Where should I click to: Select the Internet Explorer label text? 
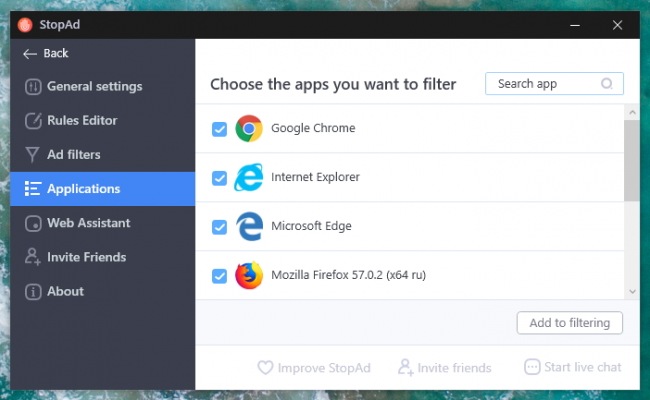pyautogui.click(x=315, y=177)
